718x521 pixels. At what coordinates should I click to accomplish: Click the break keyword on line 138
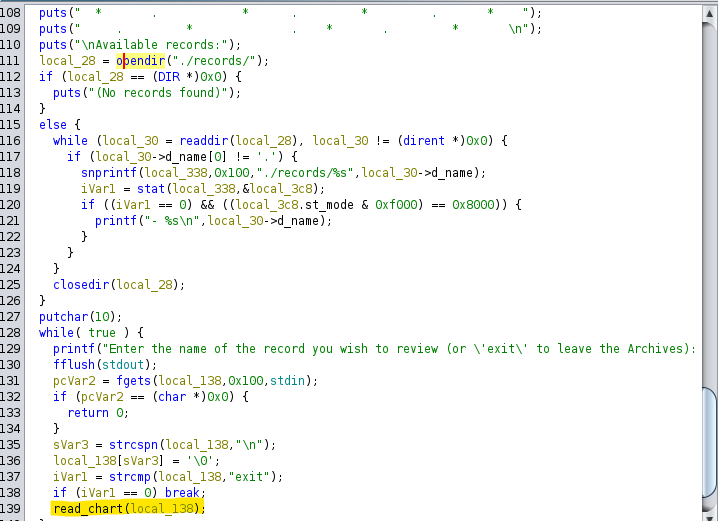[182, 493]
